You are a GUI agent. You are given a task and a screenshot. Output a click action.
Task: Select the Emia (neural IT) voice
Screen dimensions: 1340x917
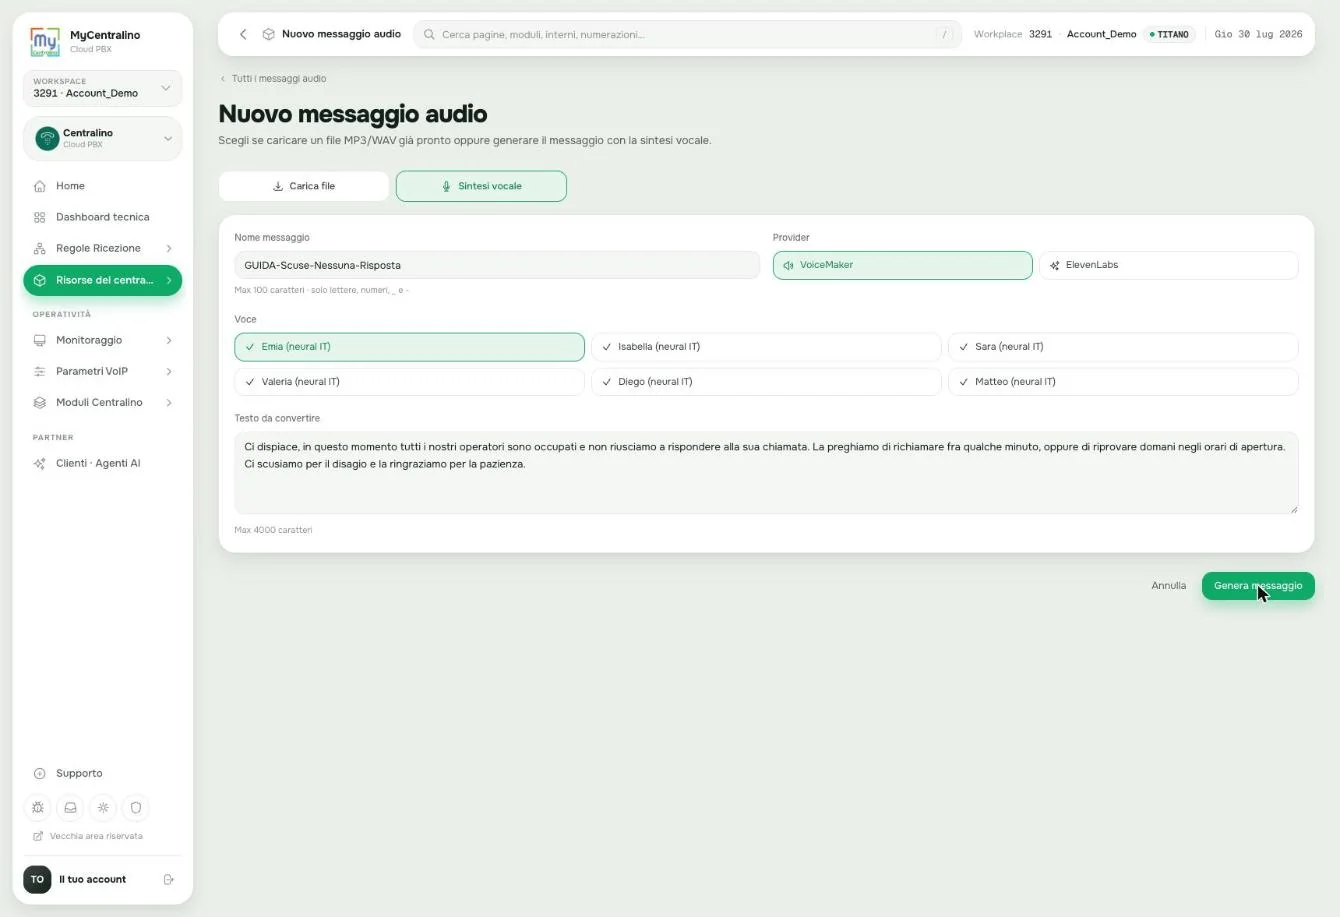[409, 347]
